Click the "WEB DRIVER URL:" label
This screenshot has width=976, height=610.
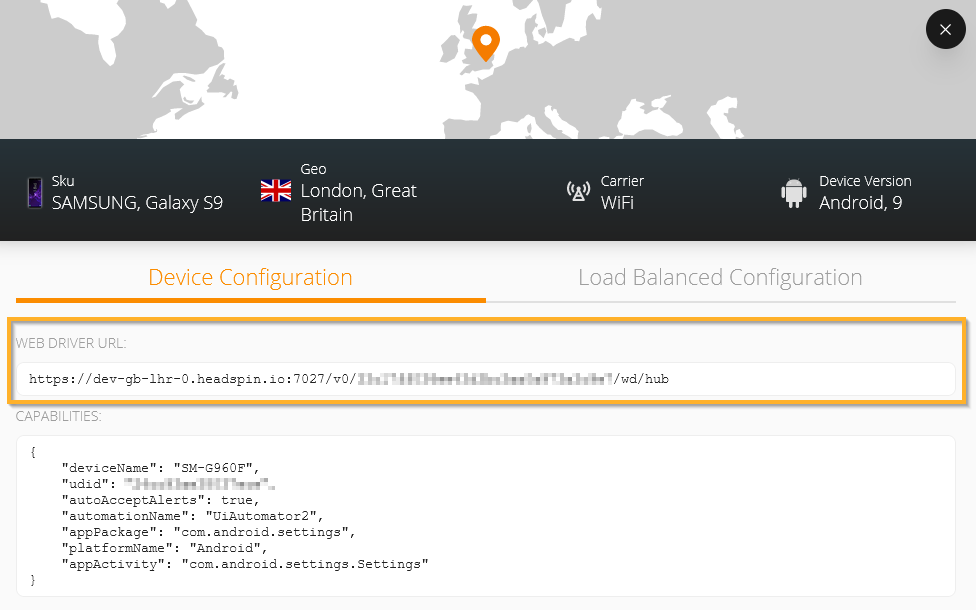[71, 344]
